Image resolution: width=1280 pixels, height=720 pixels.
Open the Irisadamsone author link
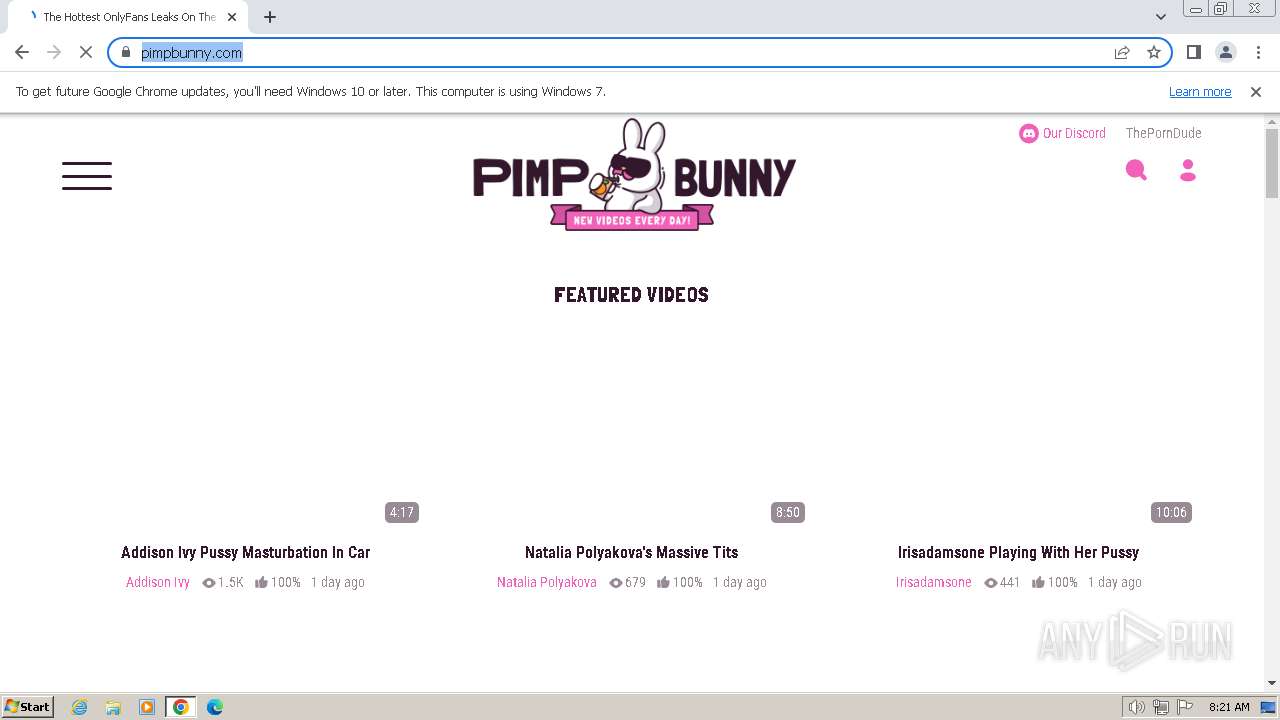tap(934, 582)
